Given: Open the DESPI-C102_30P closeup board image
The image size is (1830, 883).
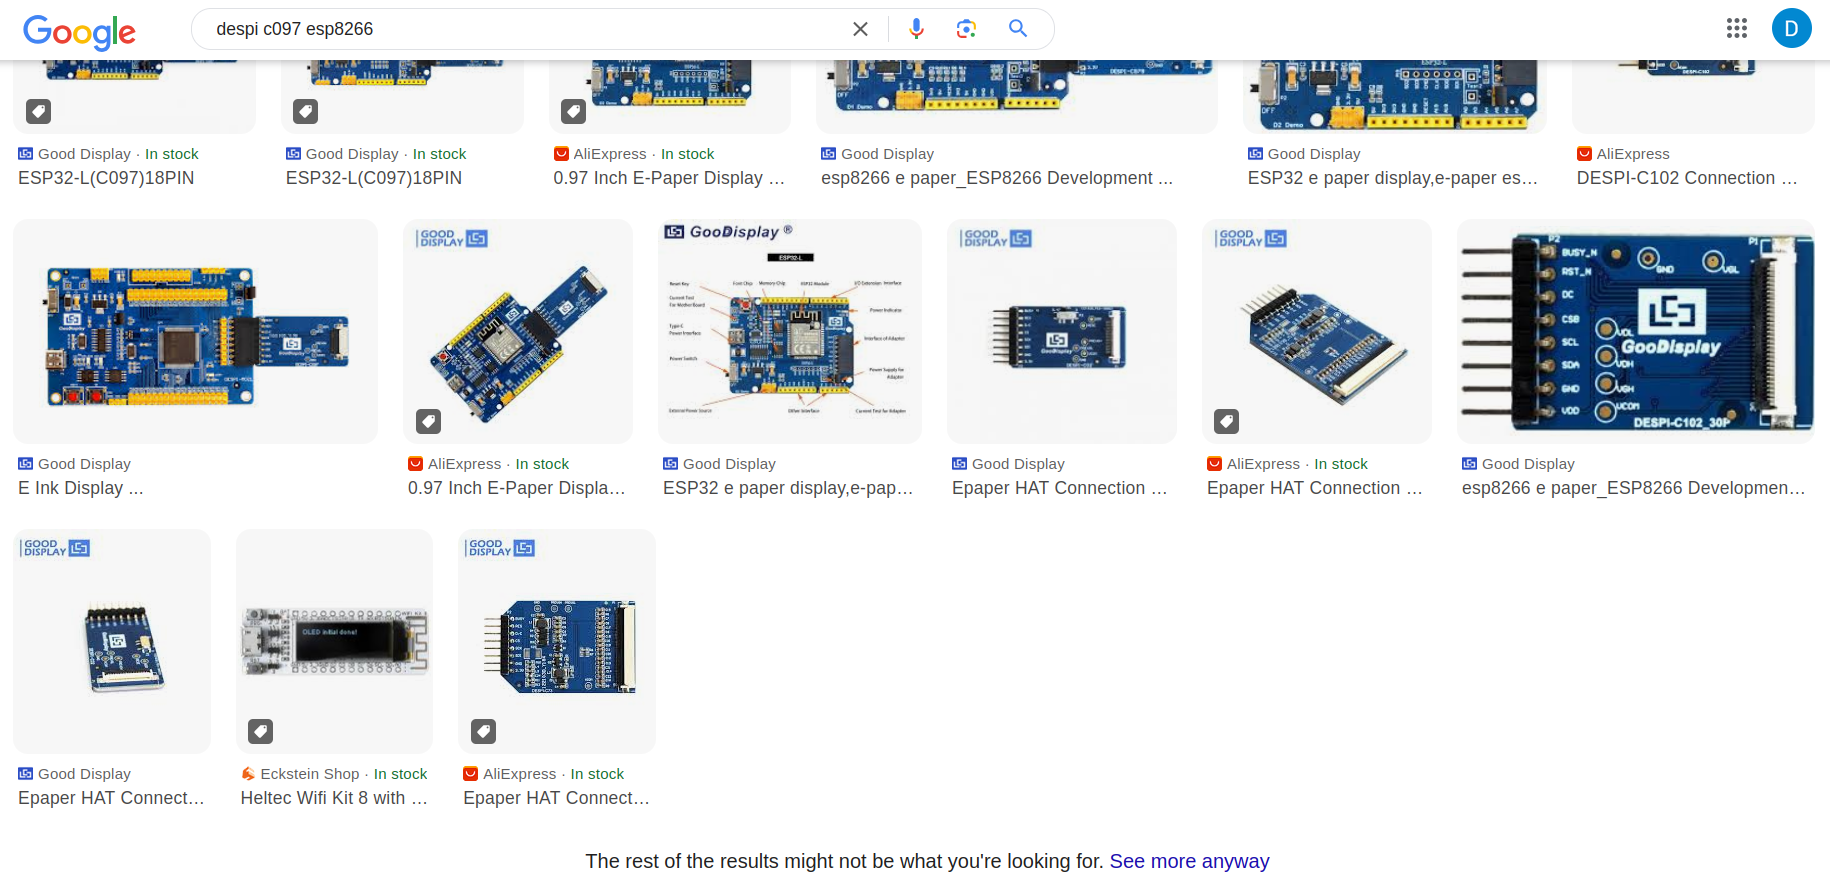Looking at the screenshot, I should point(1635,332).
